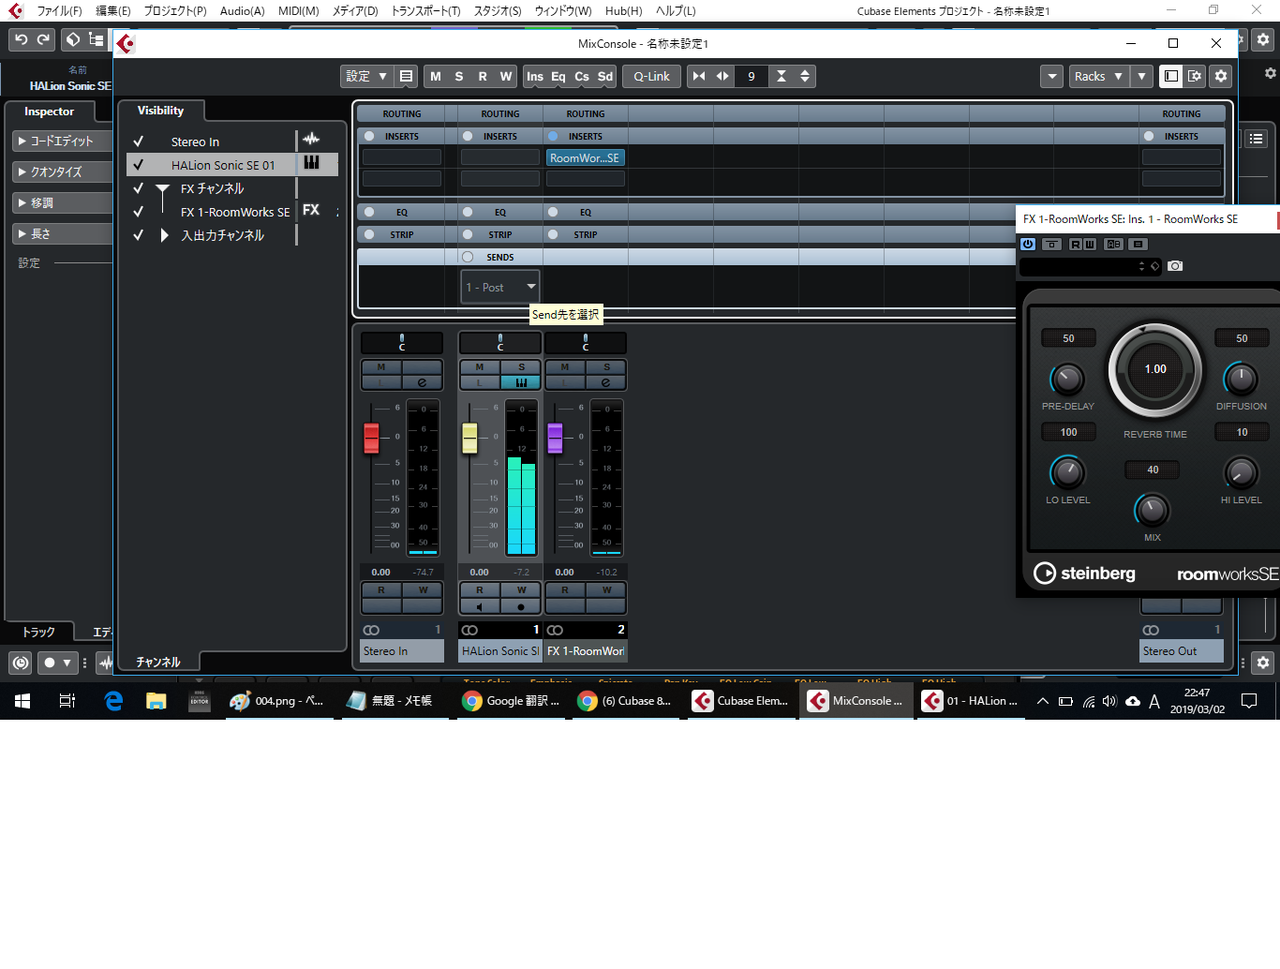Open the rack settings arrow beside Racks
Viewport: 1280px width, 969px height.
[x=1142, y=76]
